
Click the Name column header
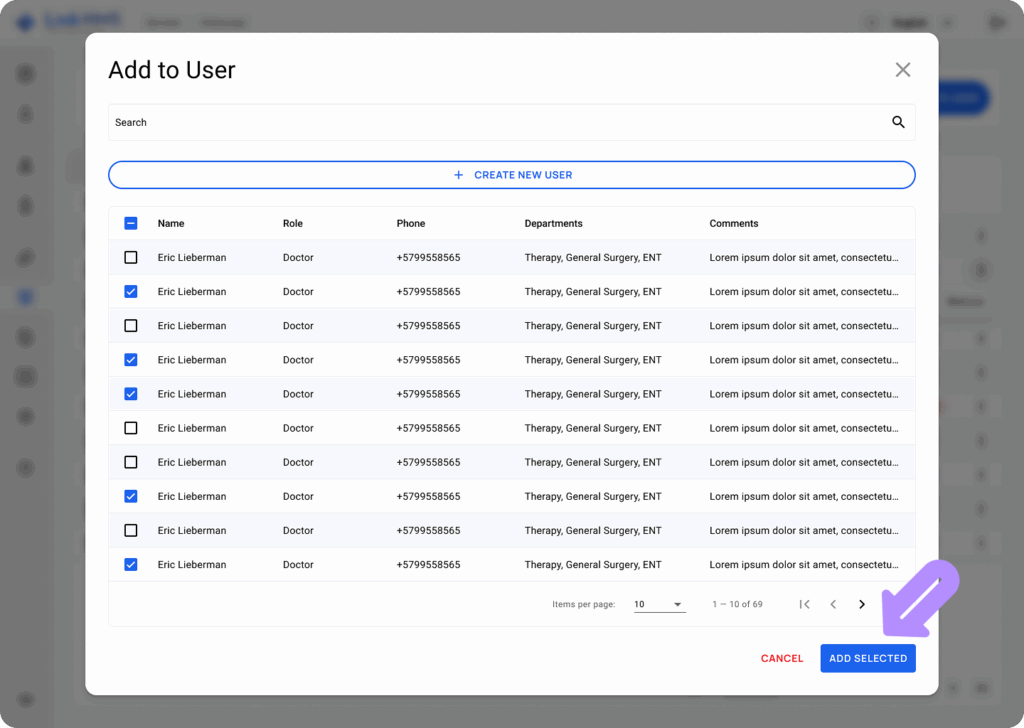coord(171,223)
